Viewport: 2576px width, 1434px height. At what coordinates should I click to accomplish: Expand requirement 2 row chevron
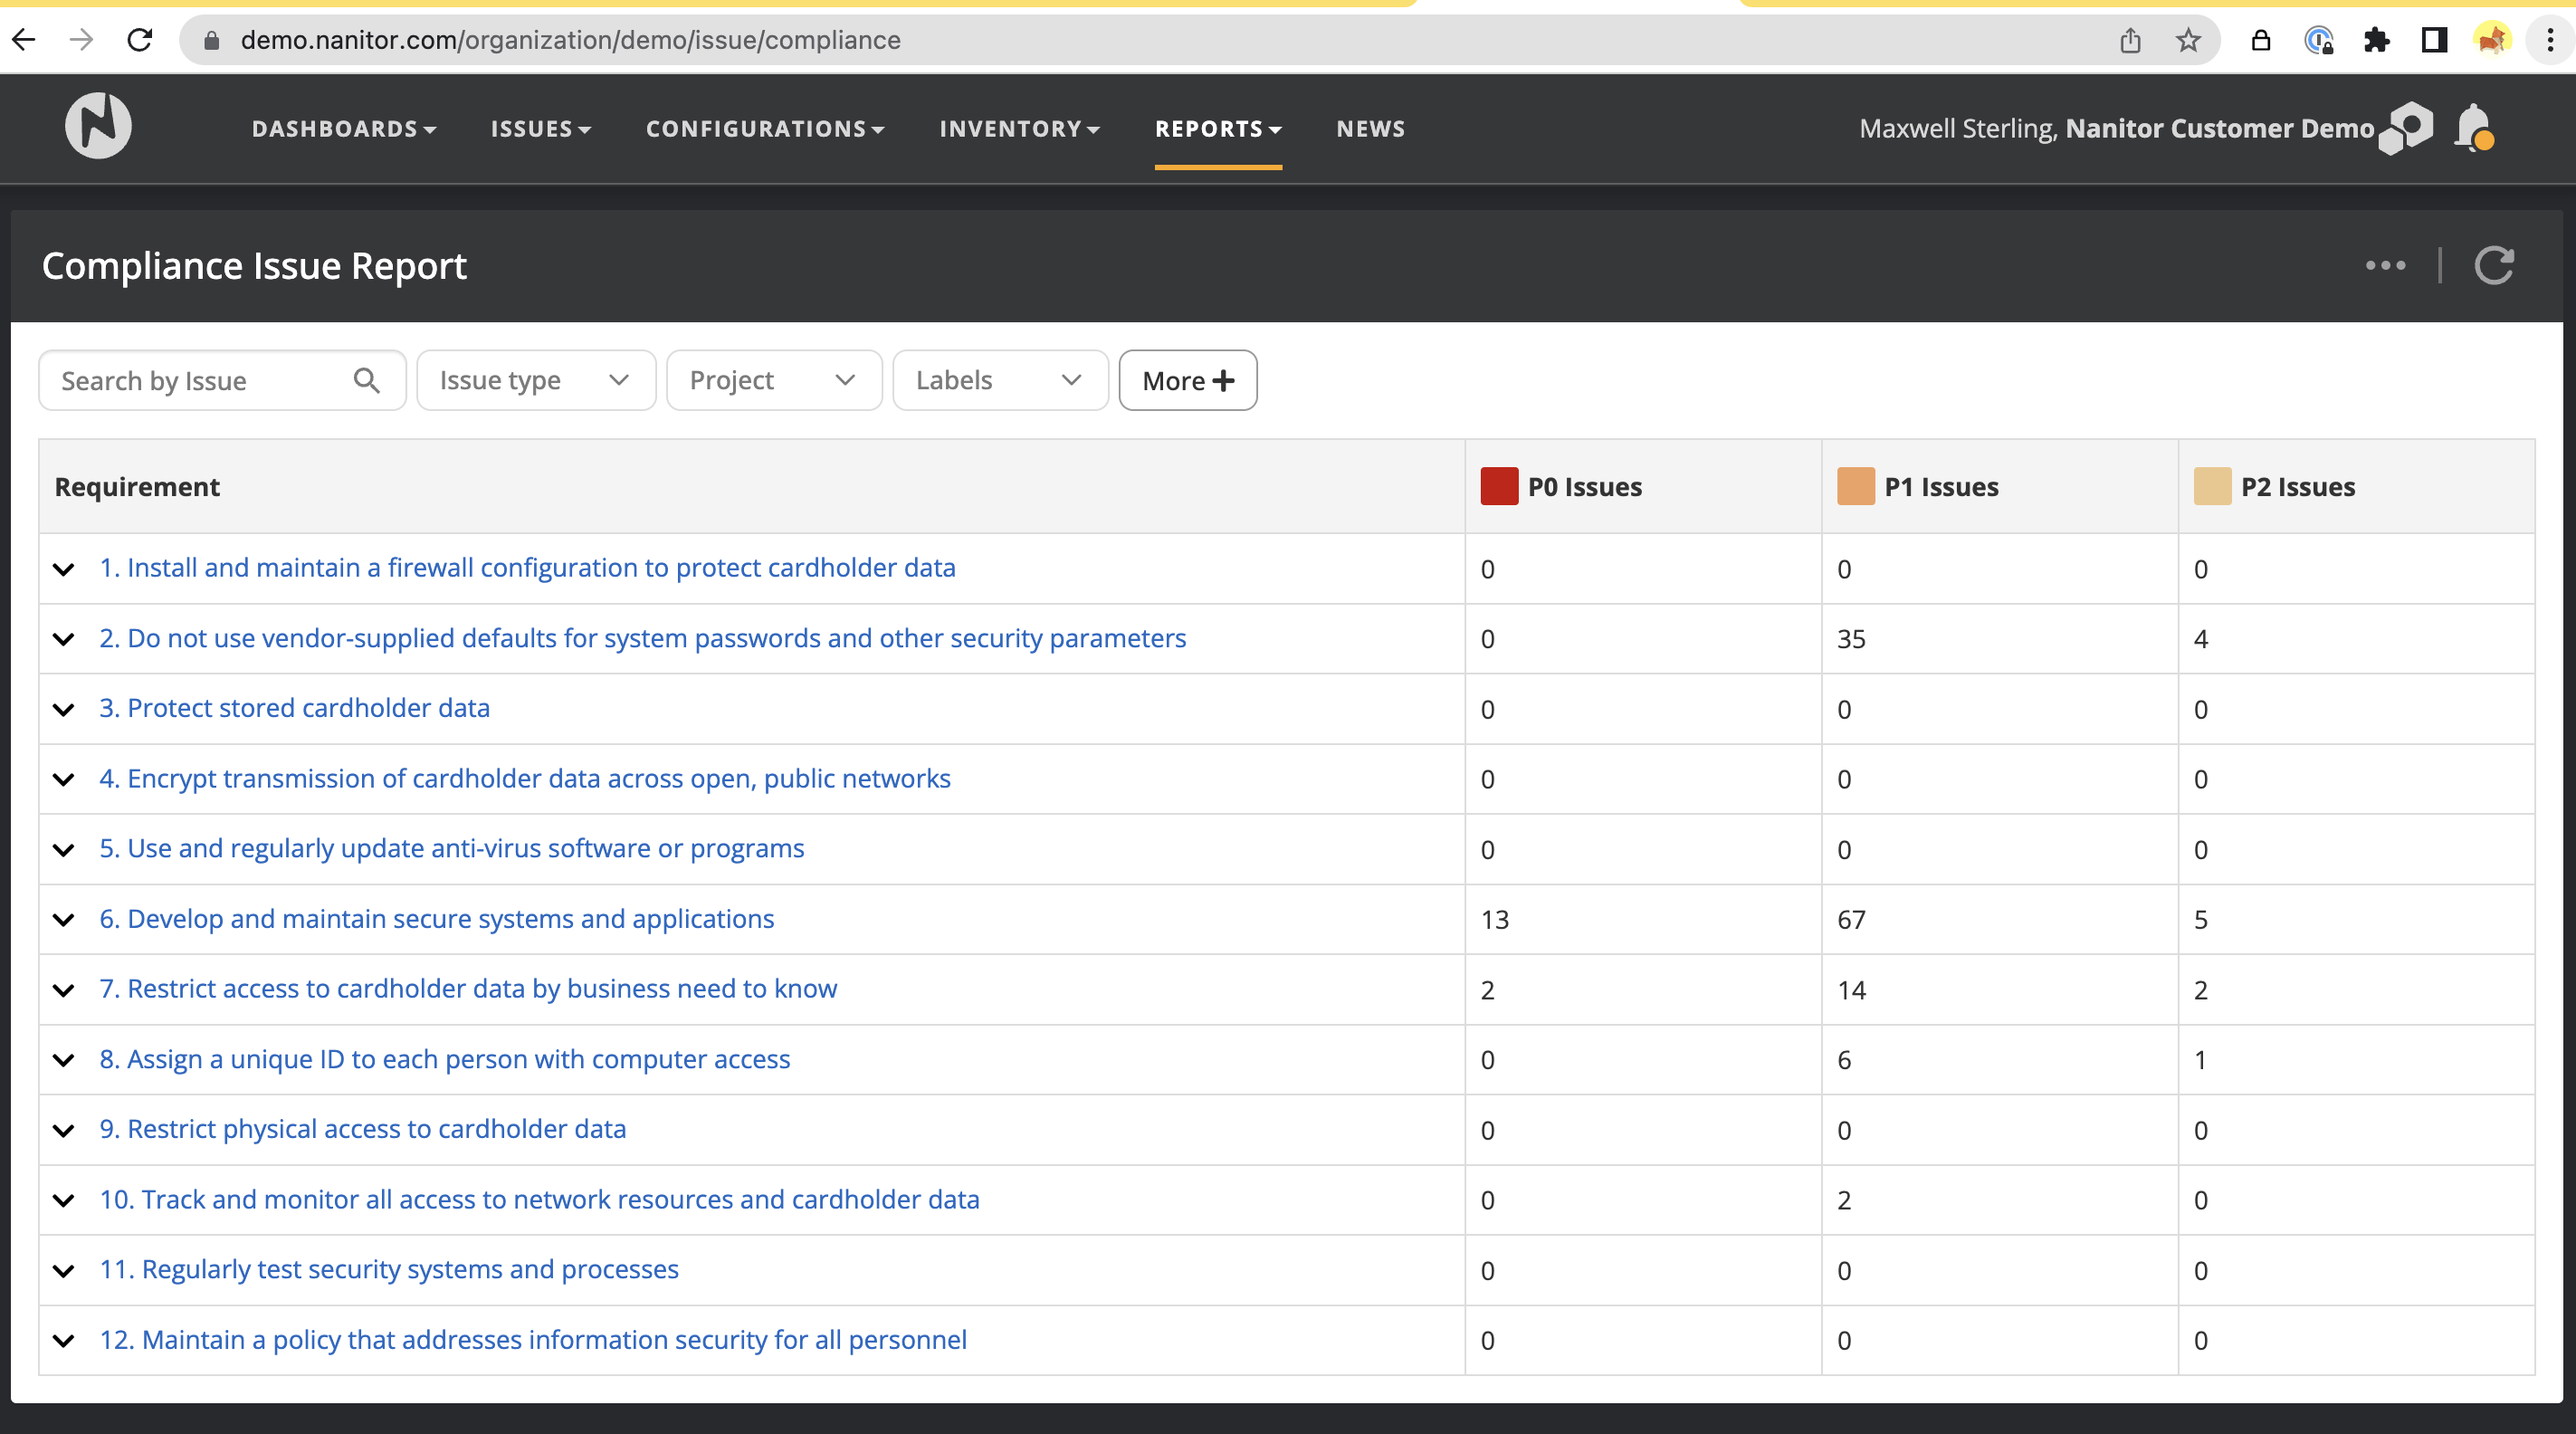pos(64,639)
